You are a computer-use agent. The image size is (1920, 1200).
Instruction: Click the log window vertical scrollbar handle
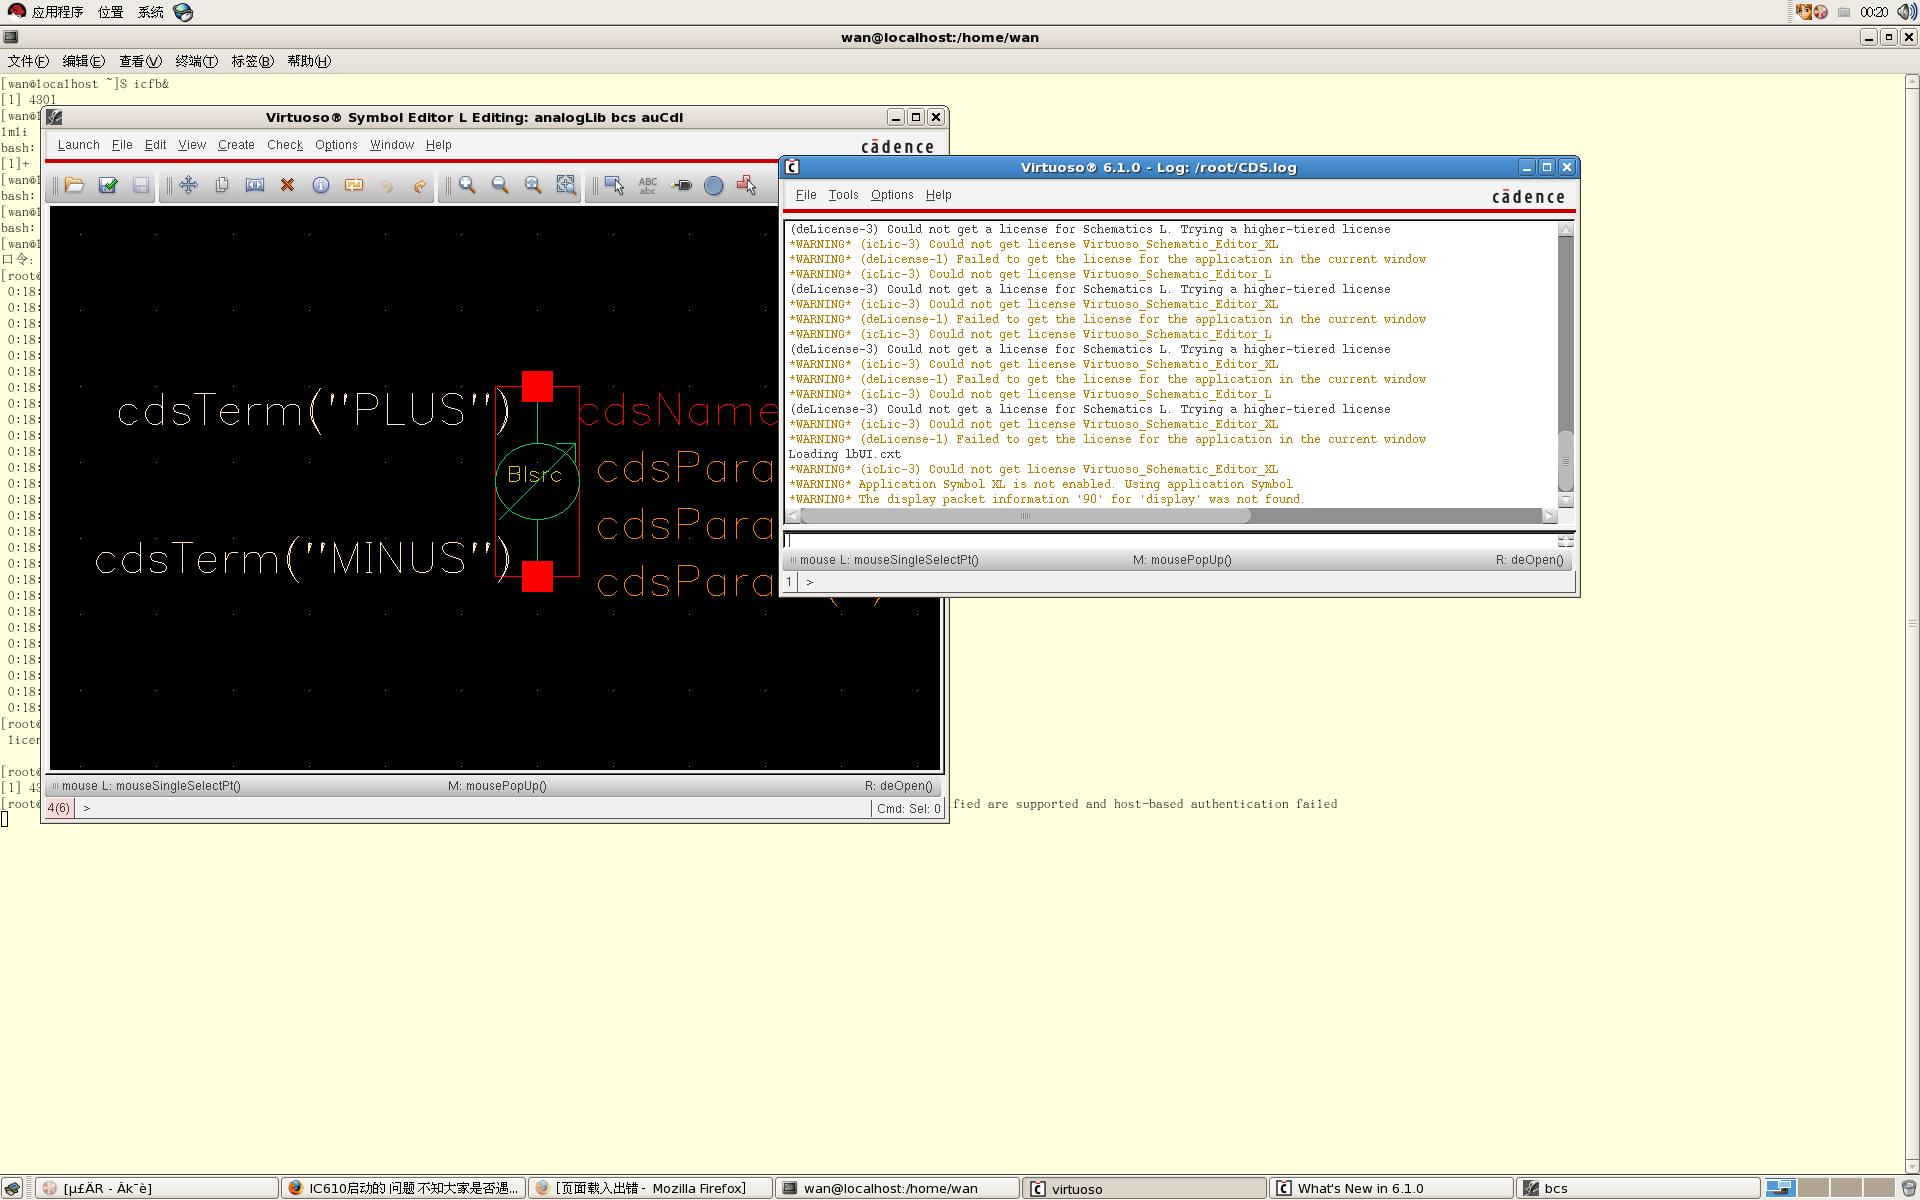click(1566, 460)
